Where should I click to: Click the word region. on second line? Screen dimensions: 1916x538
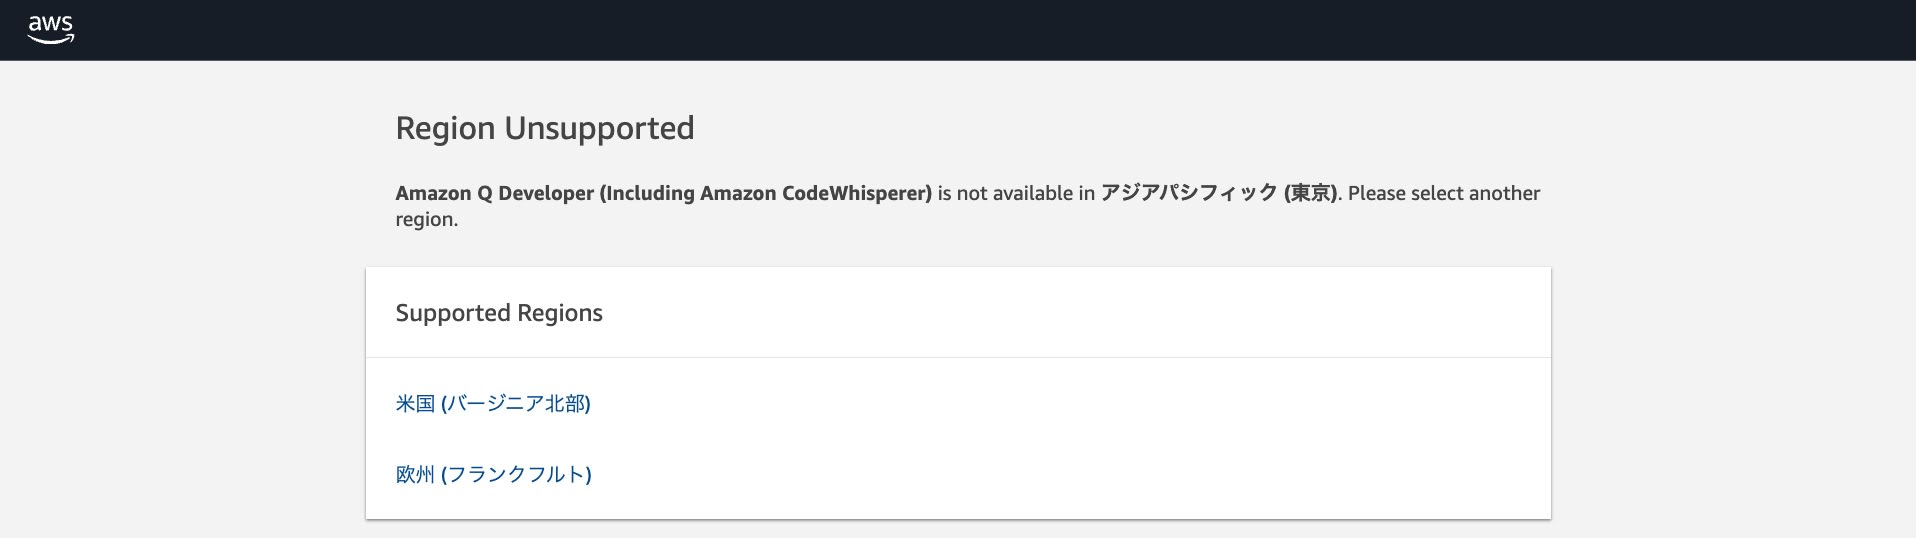[x=427, y=219]
